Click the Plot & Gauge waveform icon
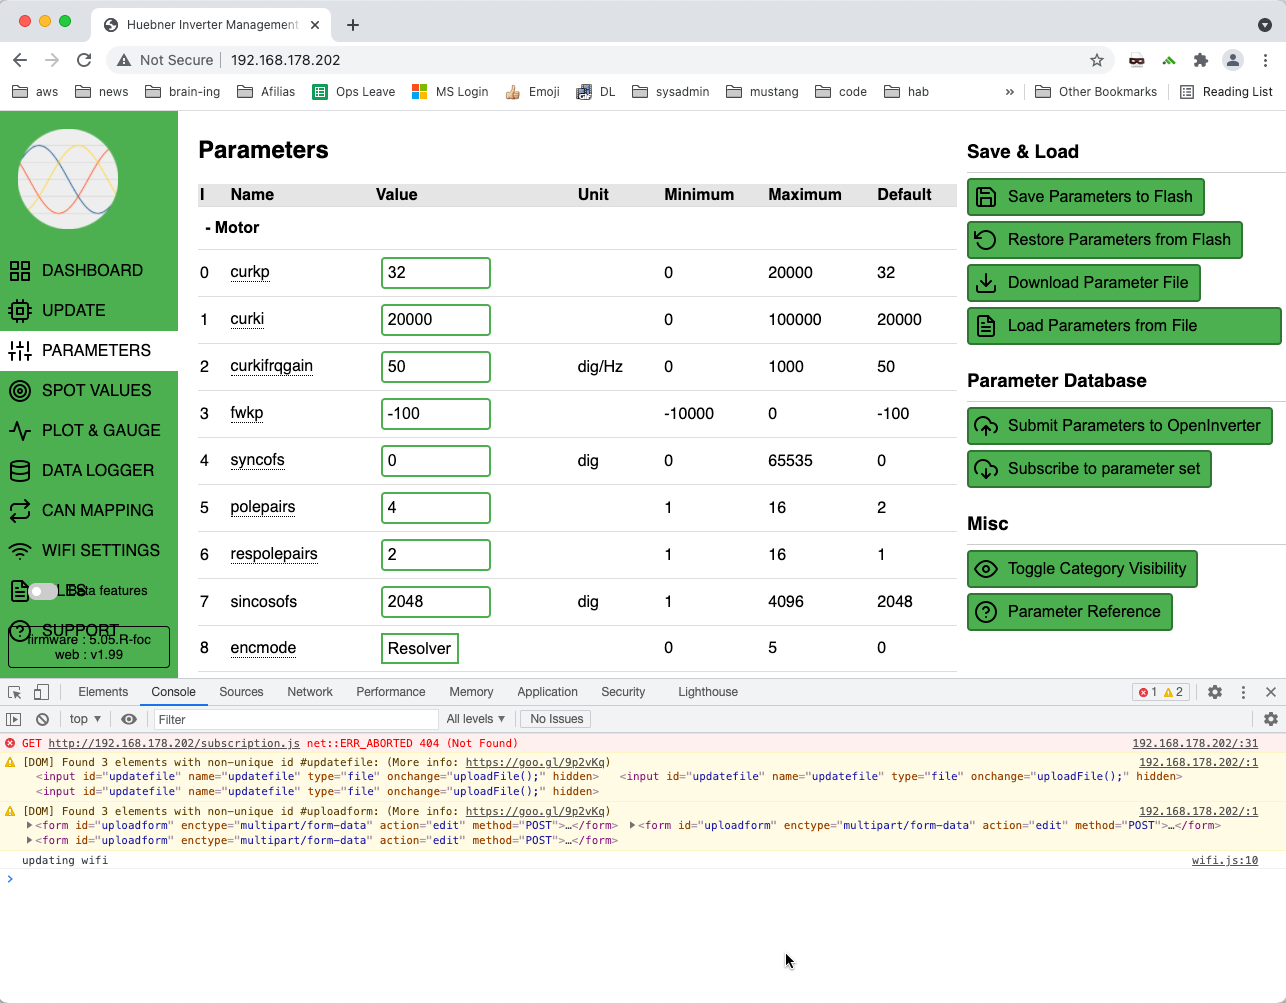The height and width of the screenshot is (1003, 1286). (20, 431)
